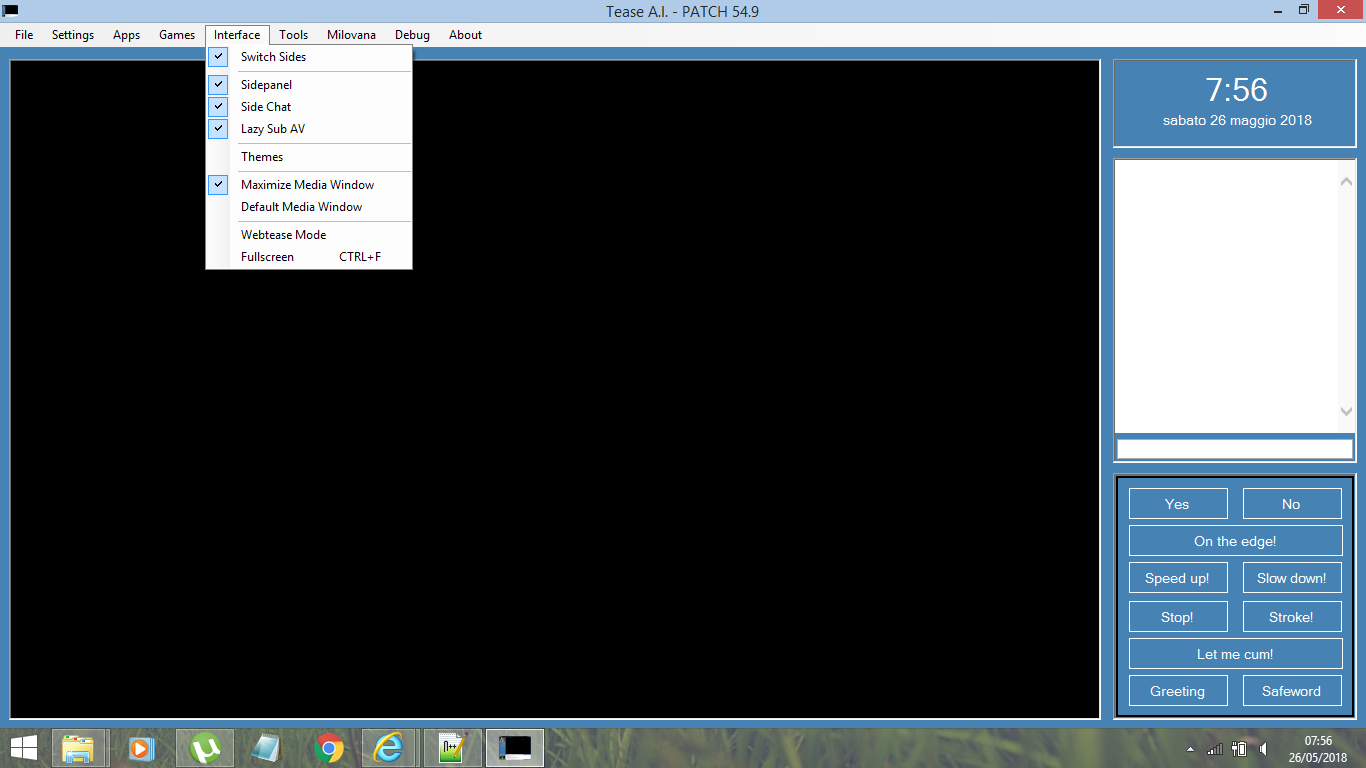
Task: Click the On the edge! button
Action: 1235,541
